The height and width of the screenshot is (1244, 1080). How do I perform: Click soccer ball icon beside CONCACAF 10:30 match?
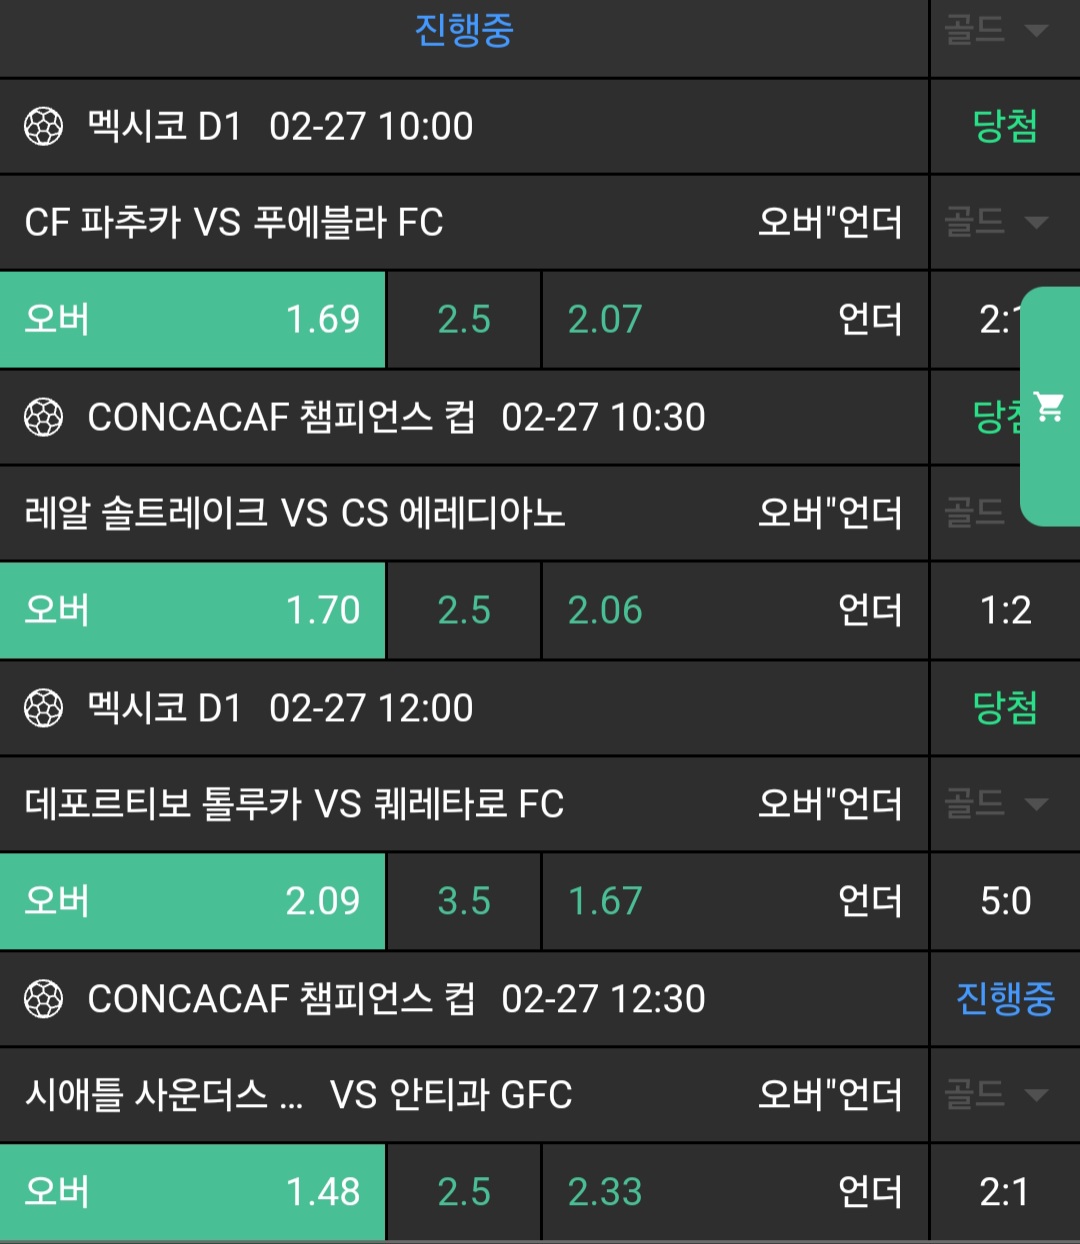click(x=43, y=417)
